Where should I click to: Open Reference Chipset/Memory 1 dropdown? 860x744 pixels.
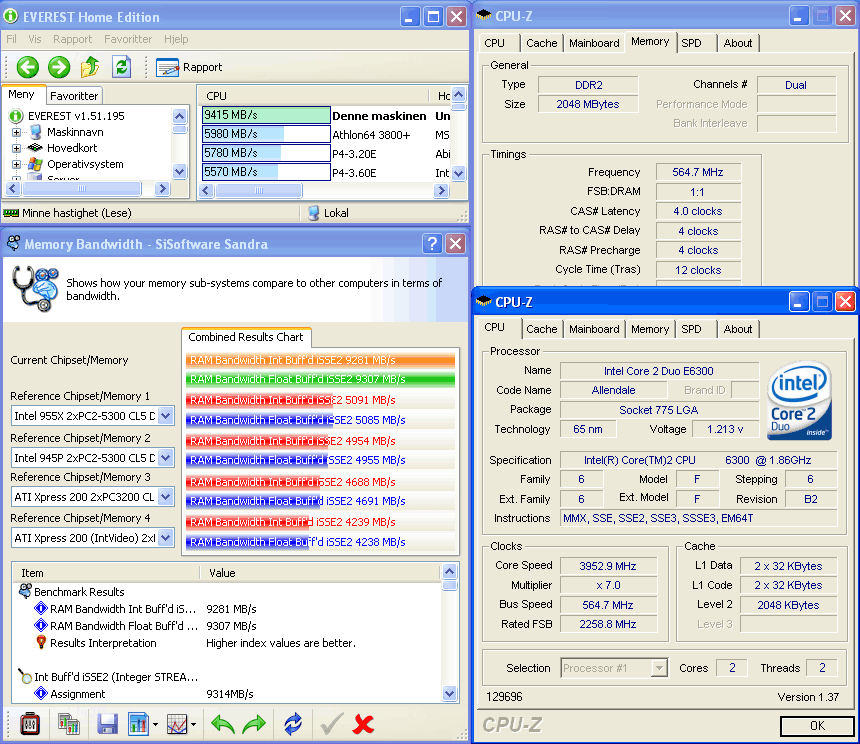tap(166, 416)
